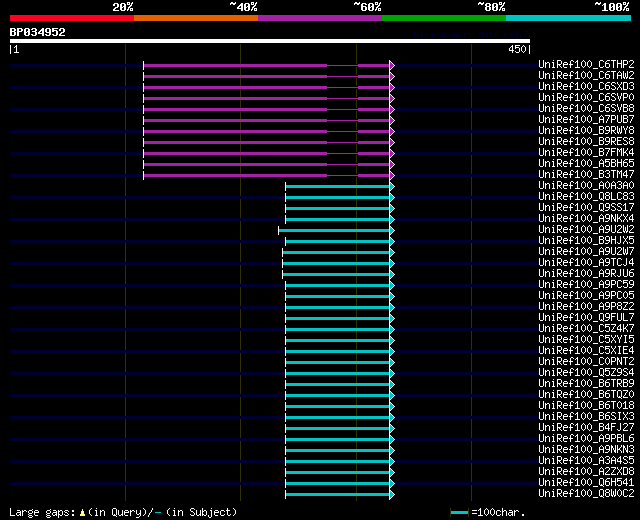
Task: Click the cyan alignment bar for A9U2W2
Action: 334,231
